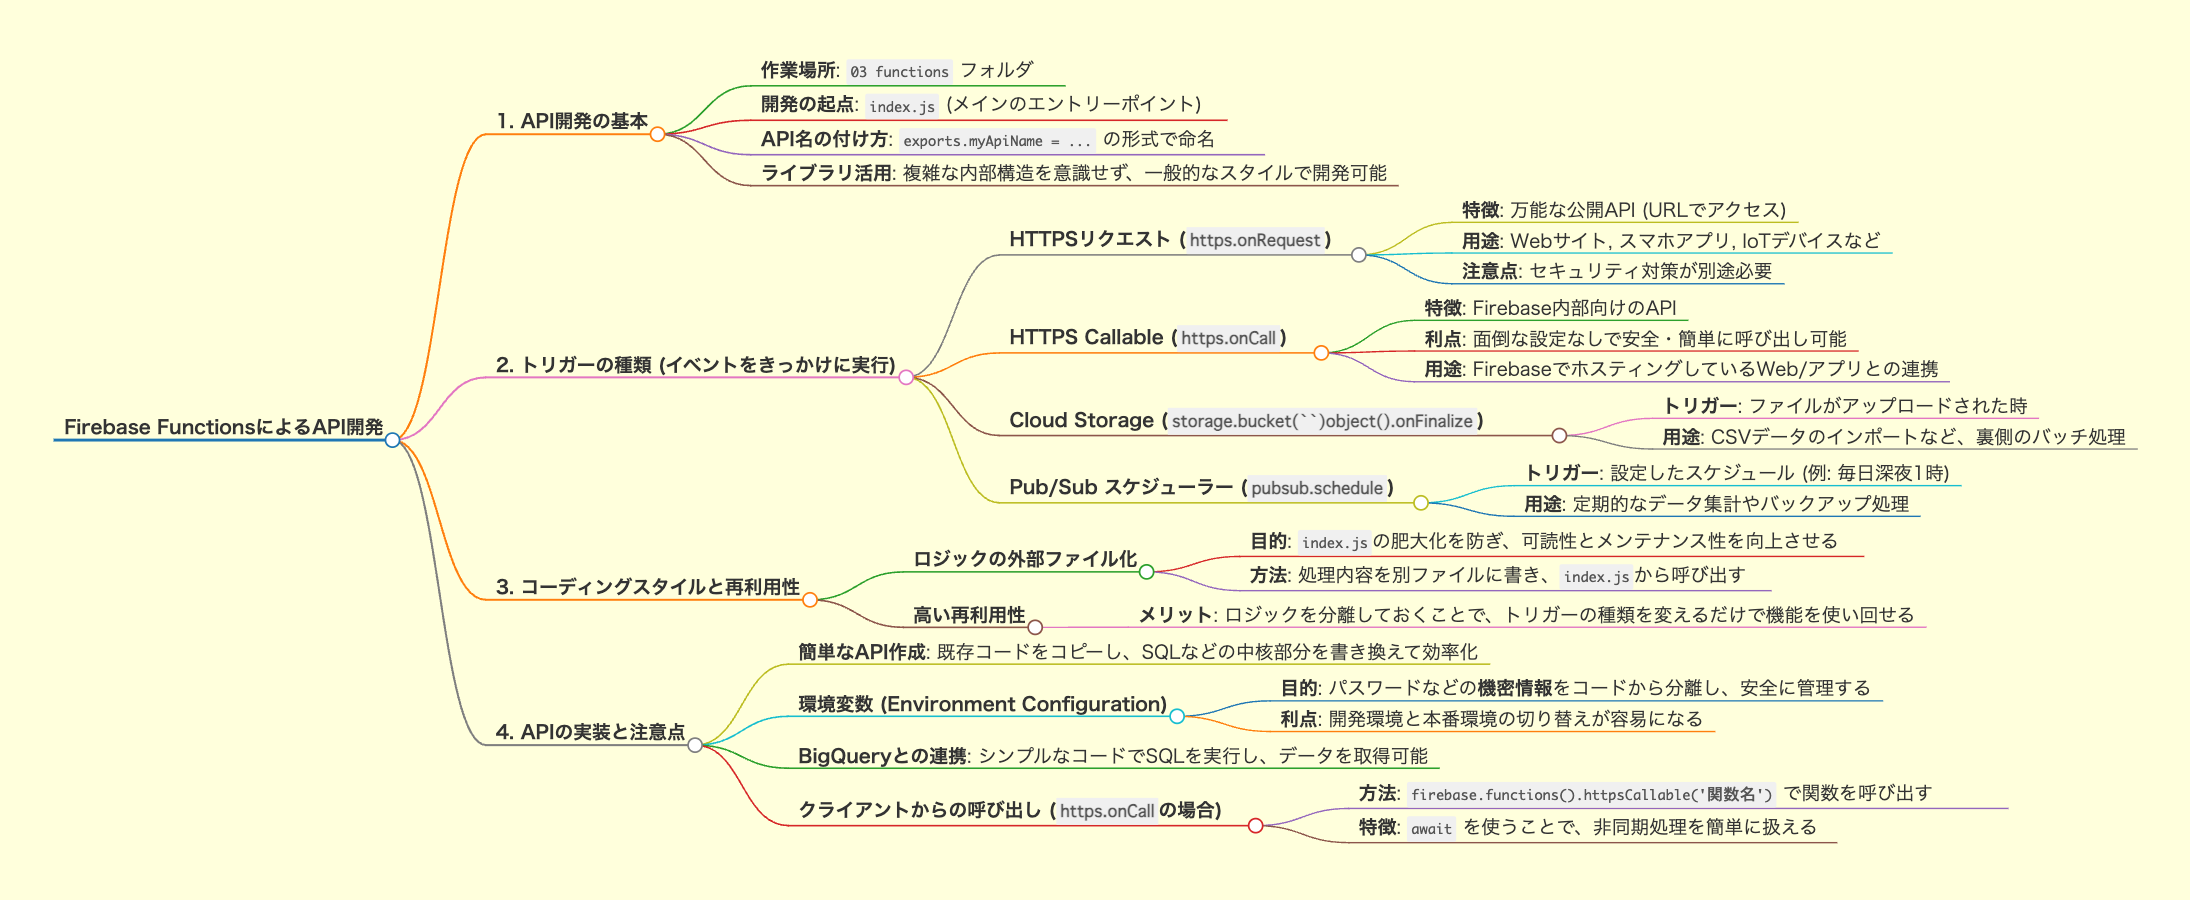This screenshot has width=2190, height=900.
Task: Click 'メリット: ロジックを分離しておくことで' leaf
Action: tap(1526, 615)
